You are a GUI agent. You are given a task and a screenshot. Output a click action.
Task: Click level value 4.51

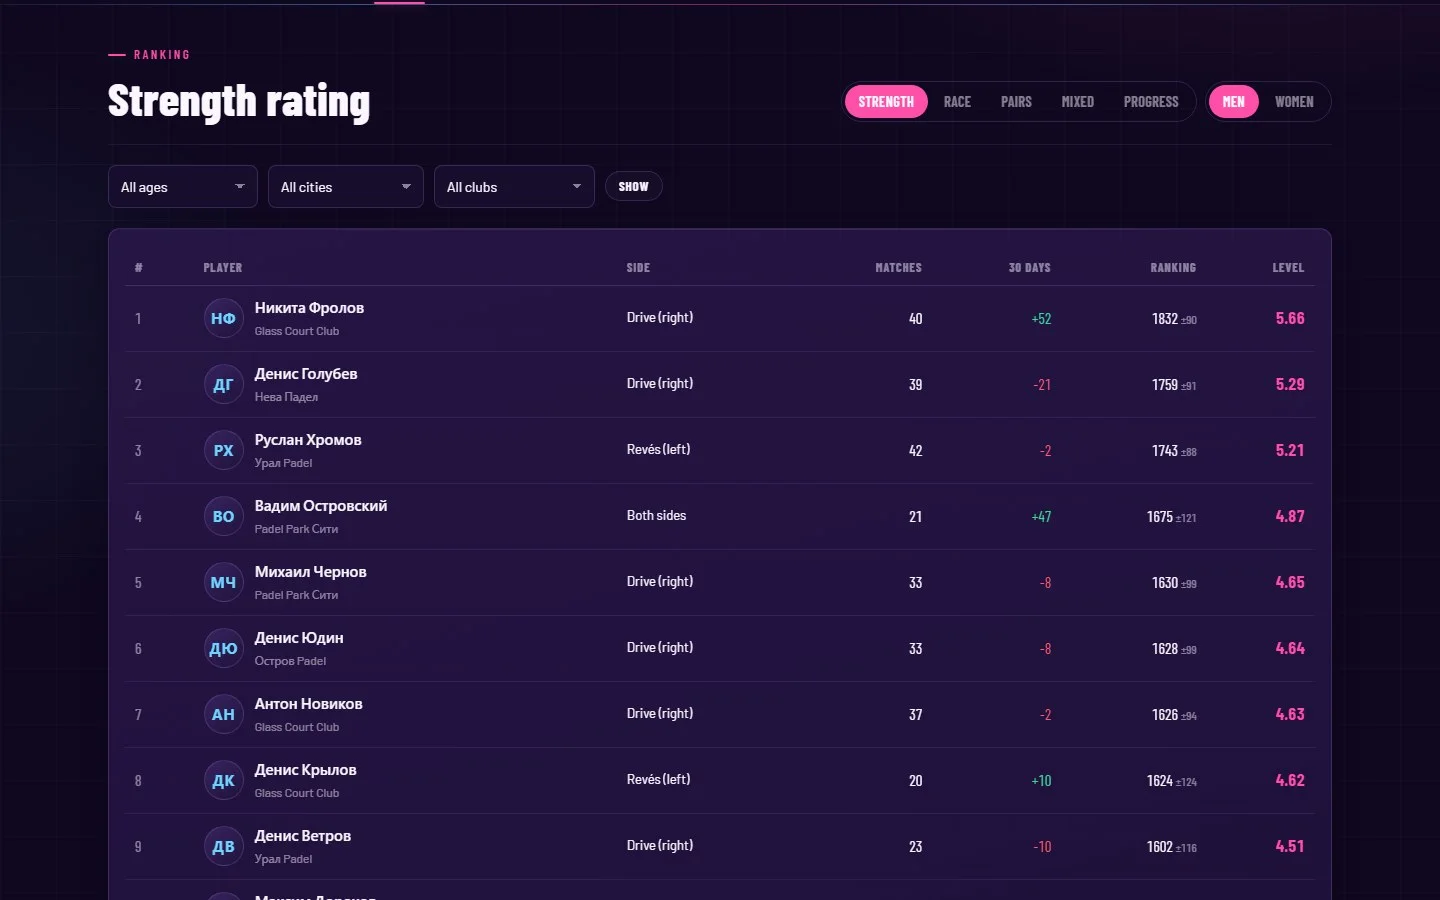(1290, 847)
